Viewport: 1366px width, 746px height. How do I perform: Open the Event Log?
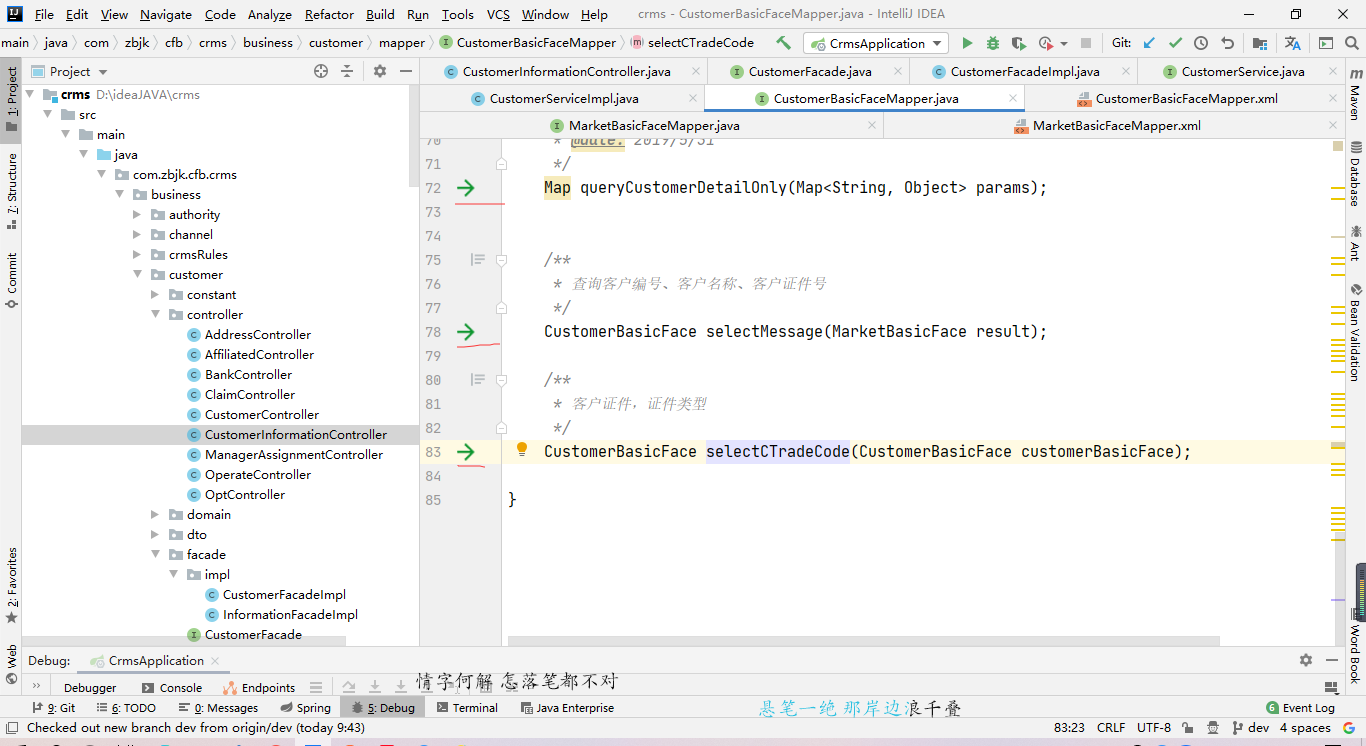tap(1300, 708)
